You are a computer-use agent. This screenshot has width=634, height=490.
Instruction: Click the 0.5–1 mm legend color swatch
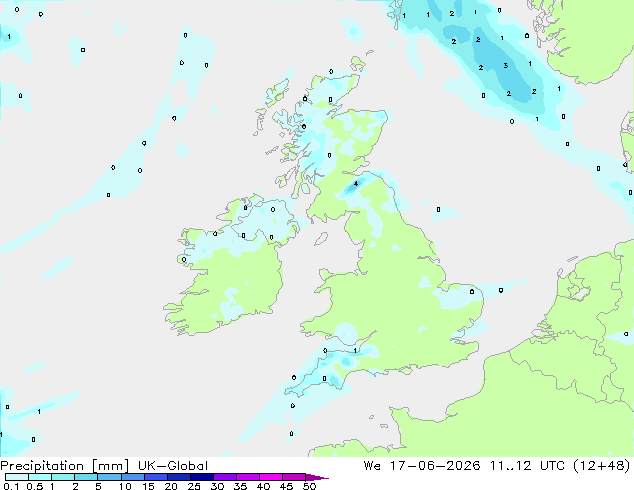(40, 477)
